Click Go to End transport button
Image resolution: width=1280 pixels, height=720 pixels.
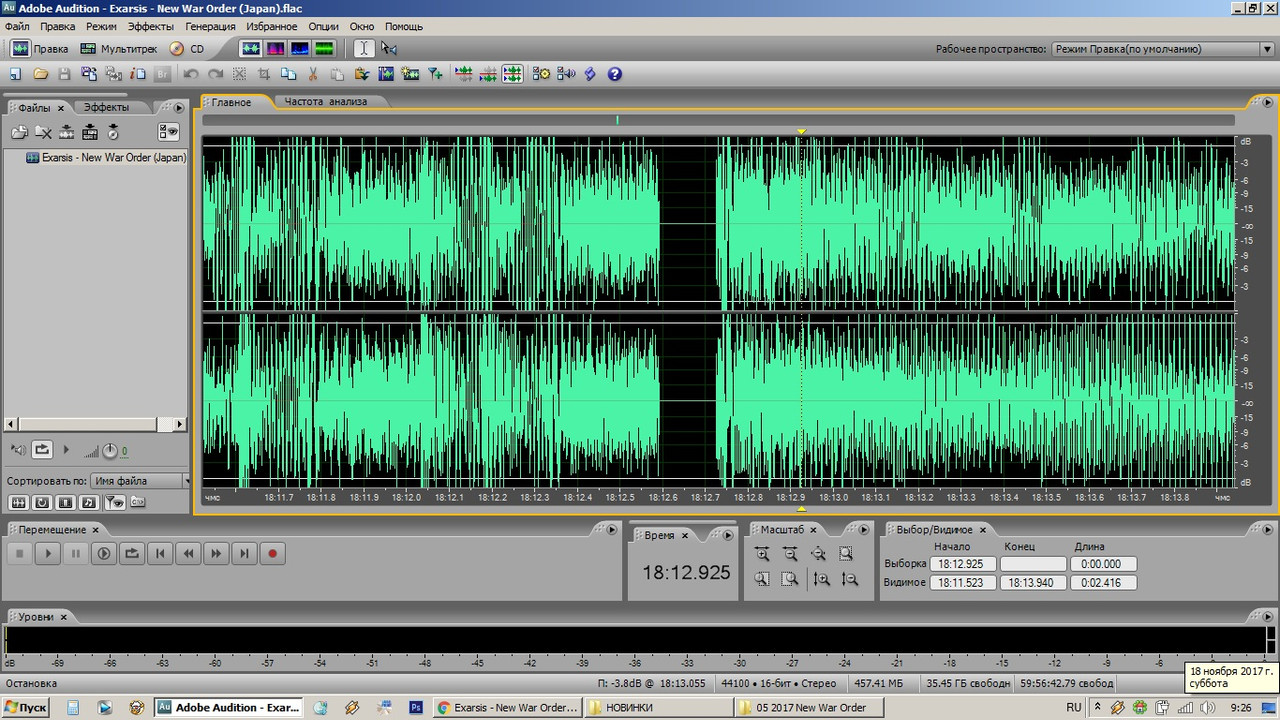pos(244,553)
